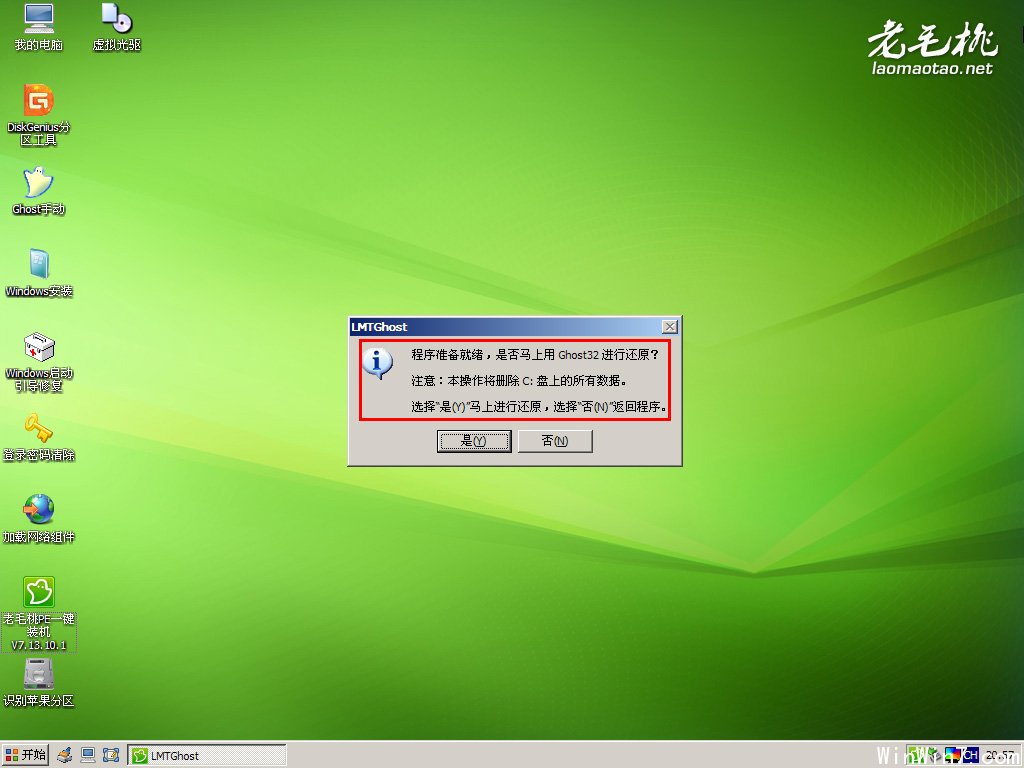Open the Start (开始) menu
The width and height of the screenshot is (1024, 768).
[26, 755]
